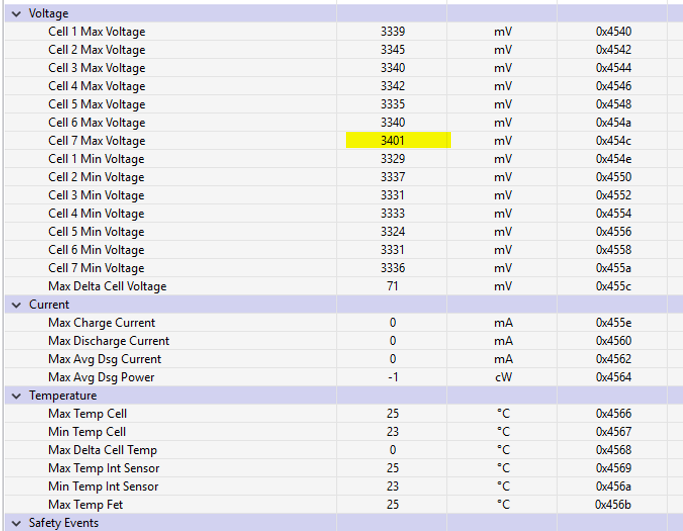This screenshot has width=683, height=531.
Task: Click the cW unit of Max Avg Dsg Power
Action: coord(503,377)
